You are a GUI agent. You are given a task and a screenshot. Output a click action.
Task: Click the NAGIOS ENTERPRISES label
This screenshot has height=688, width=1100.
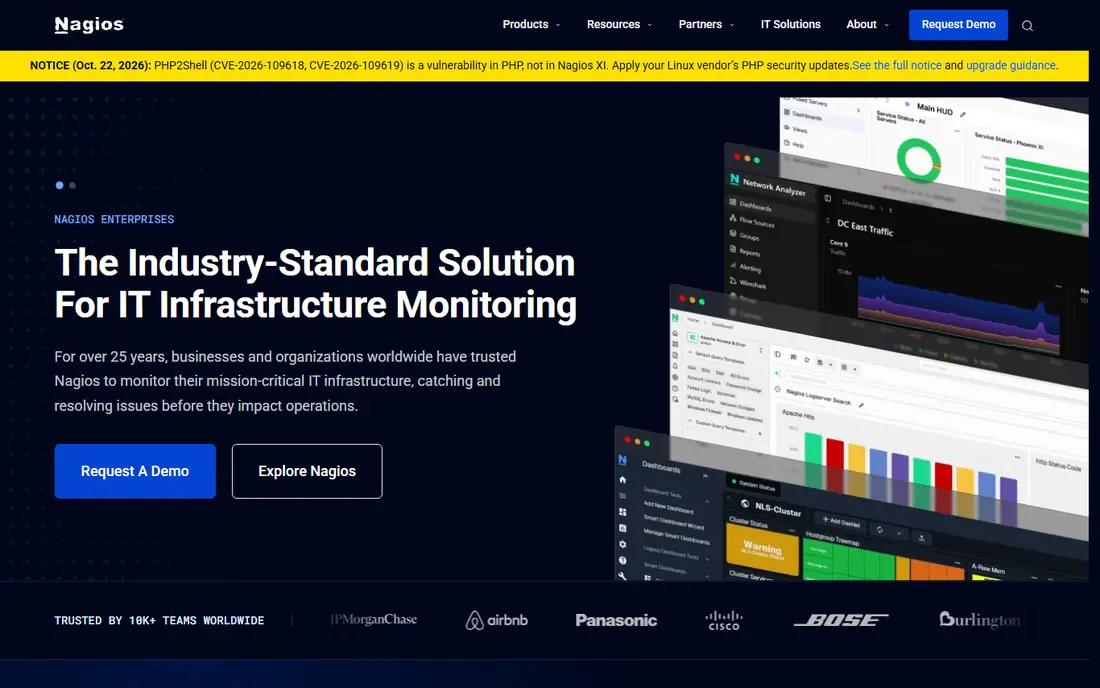[114, 220]
